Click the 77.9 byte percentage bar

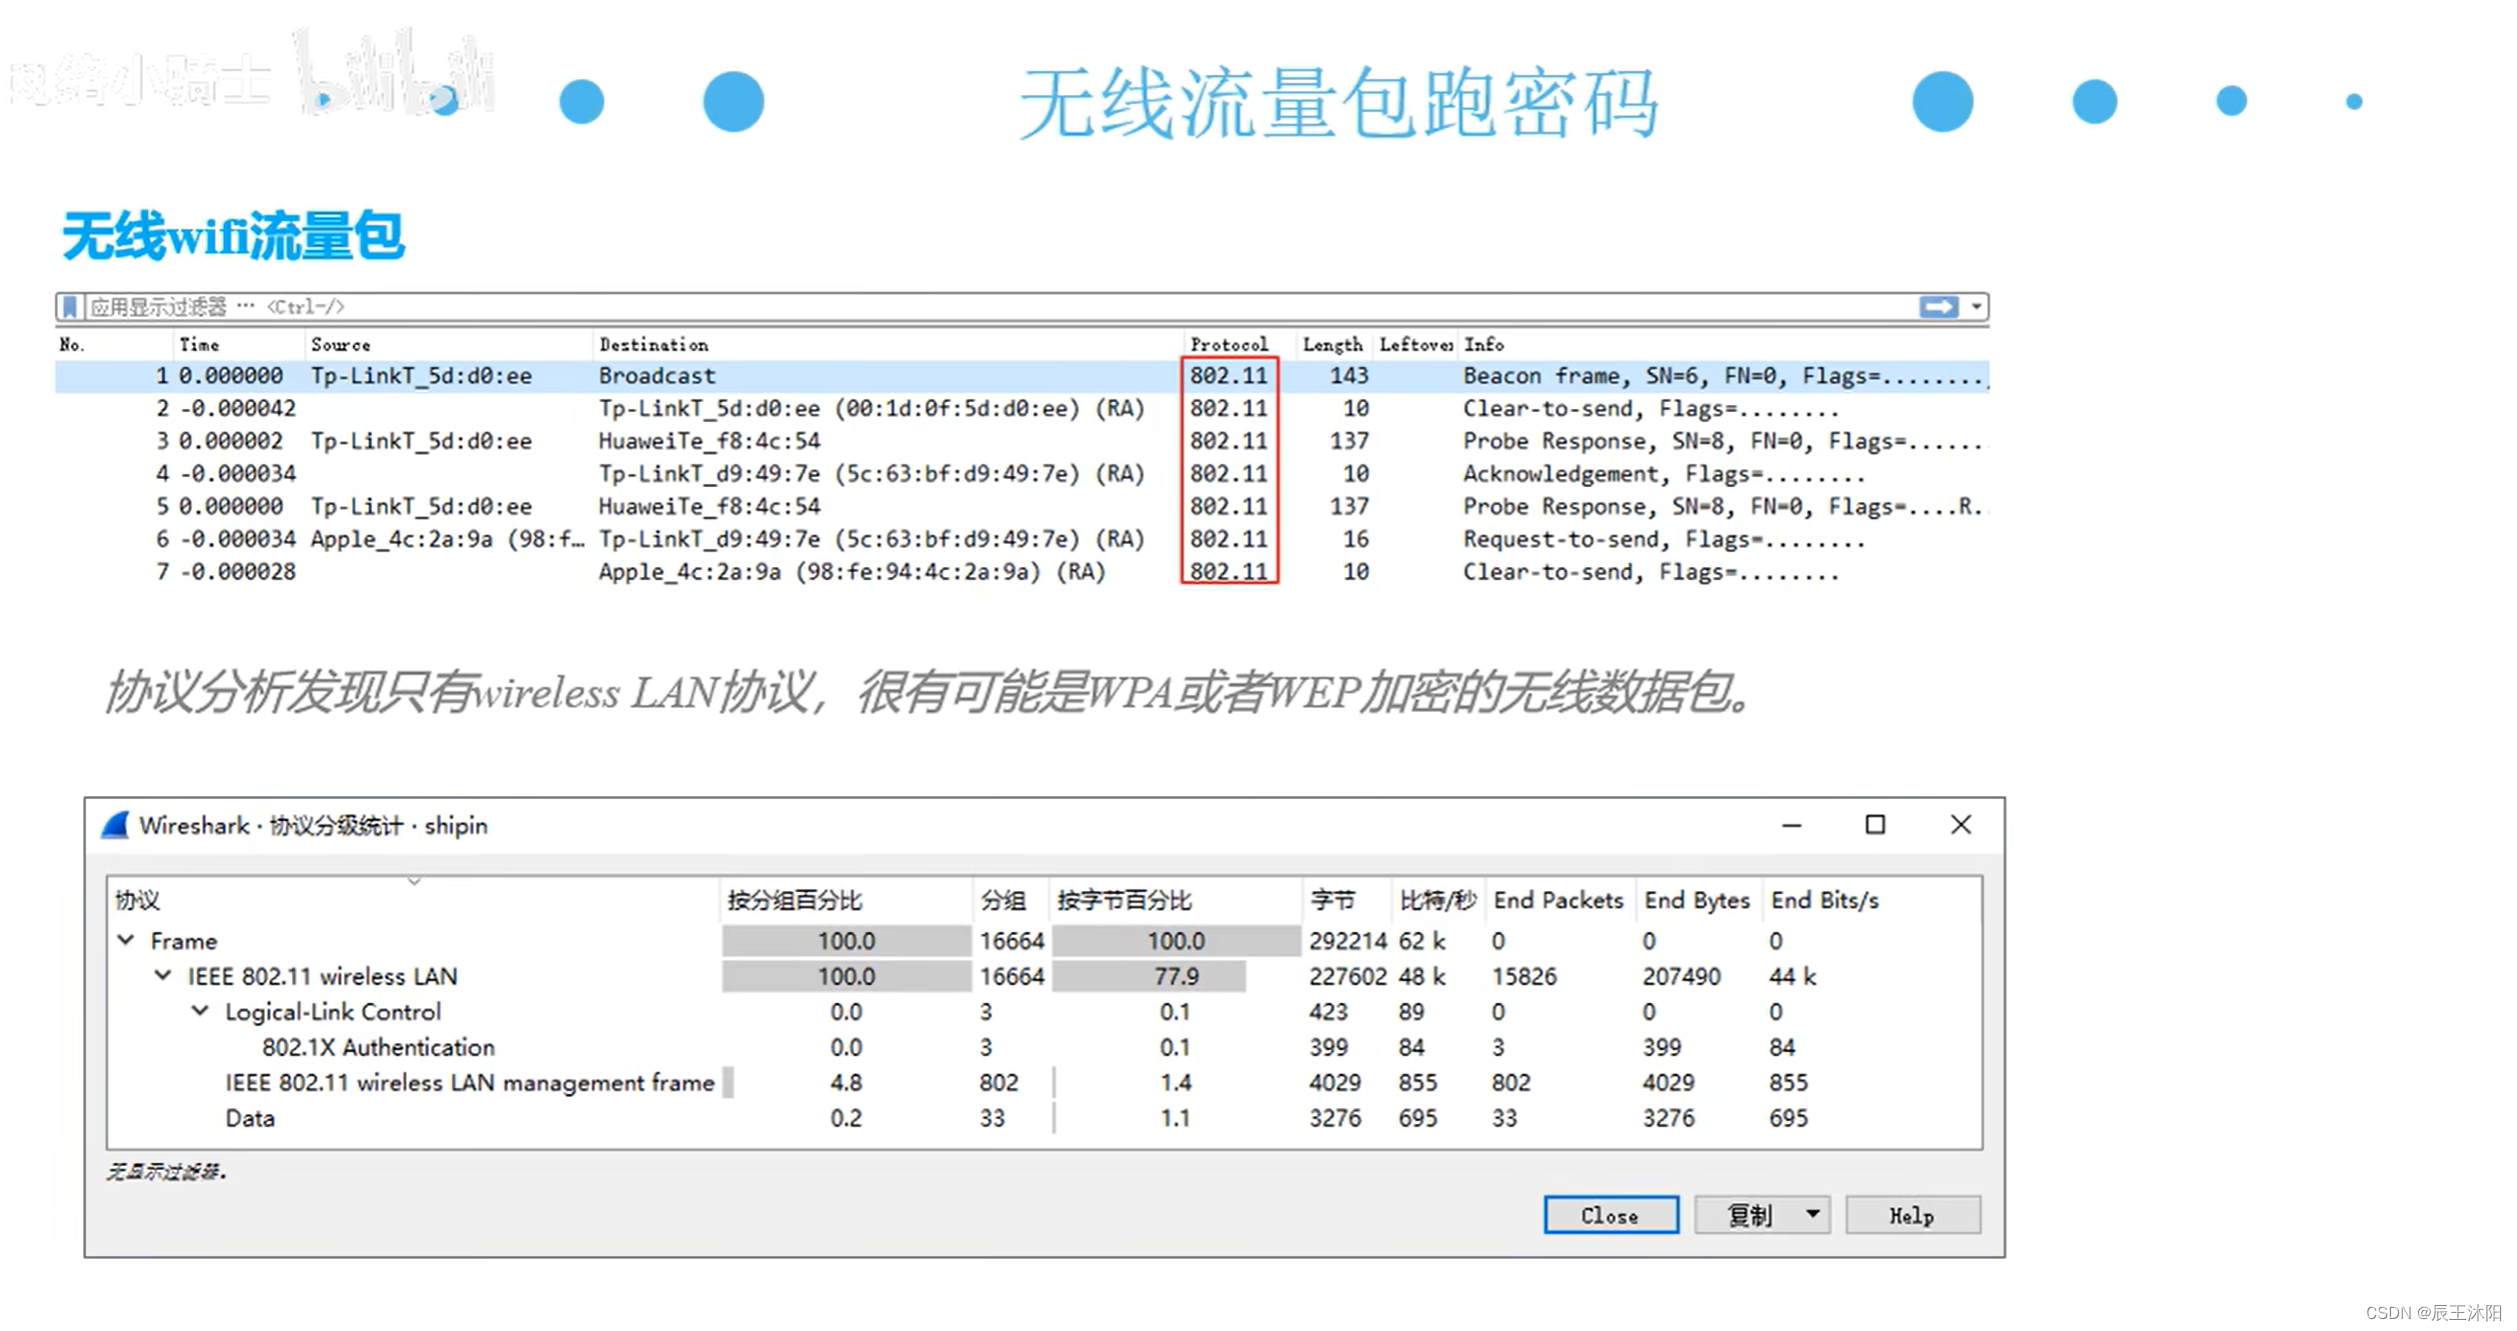pyautogui.click(x=1150, y=977)
